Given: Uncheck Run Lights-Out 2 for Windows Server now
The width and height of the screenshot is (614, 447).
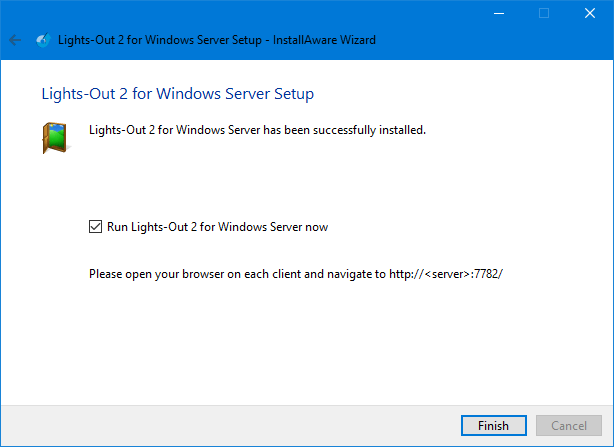Looking at the screenshot, I should click(x=95, y=227).
